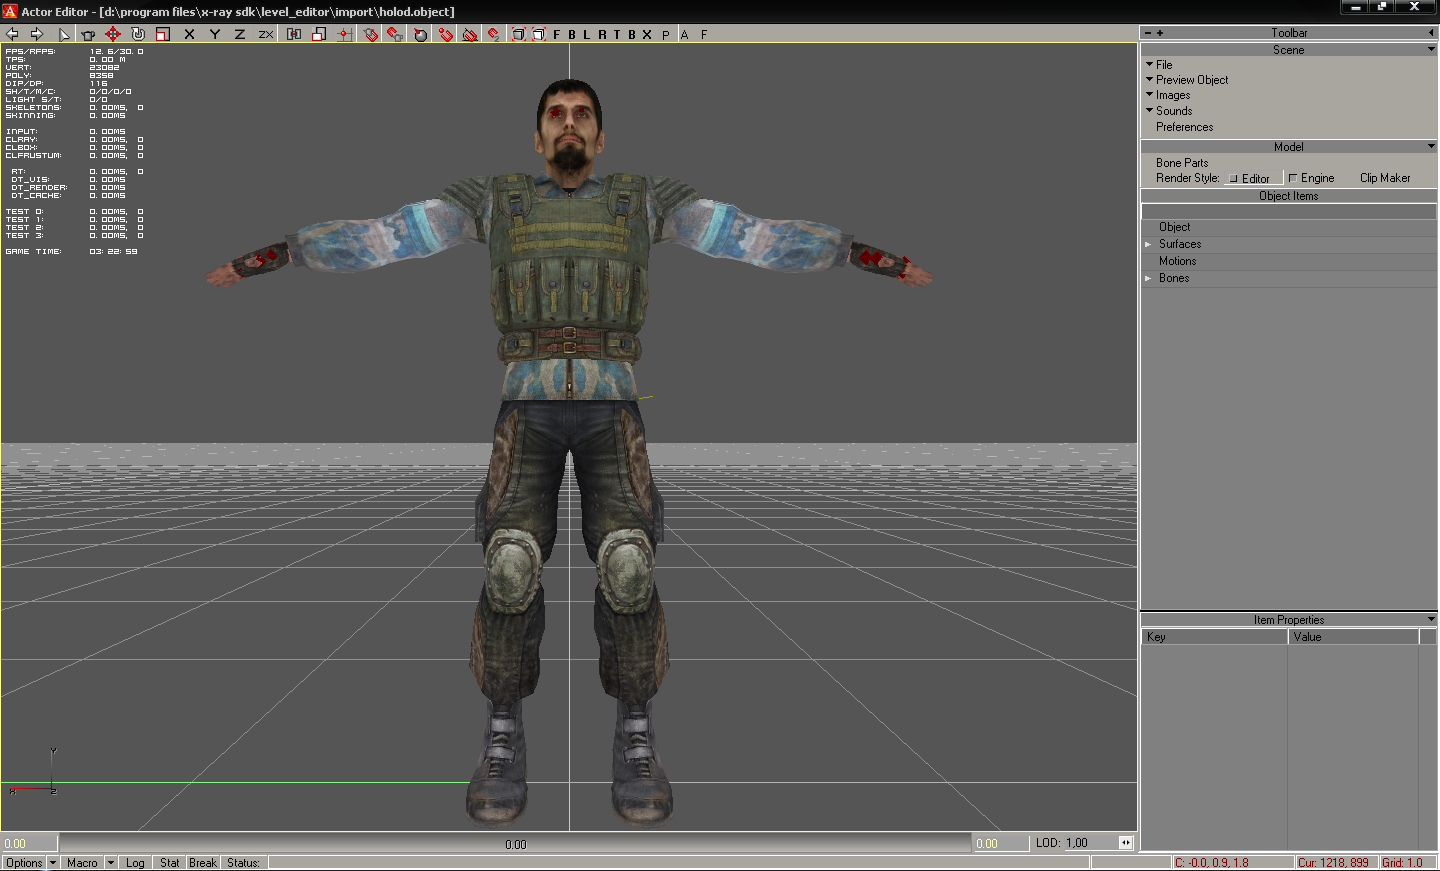Select Editor render style
Image resolution: width=1440 pixels, height=871 pixels.
[x=1253, y=178]
